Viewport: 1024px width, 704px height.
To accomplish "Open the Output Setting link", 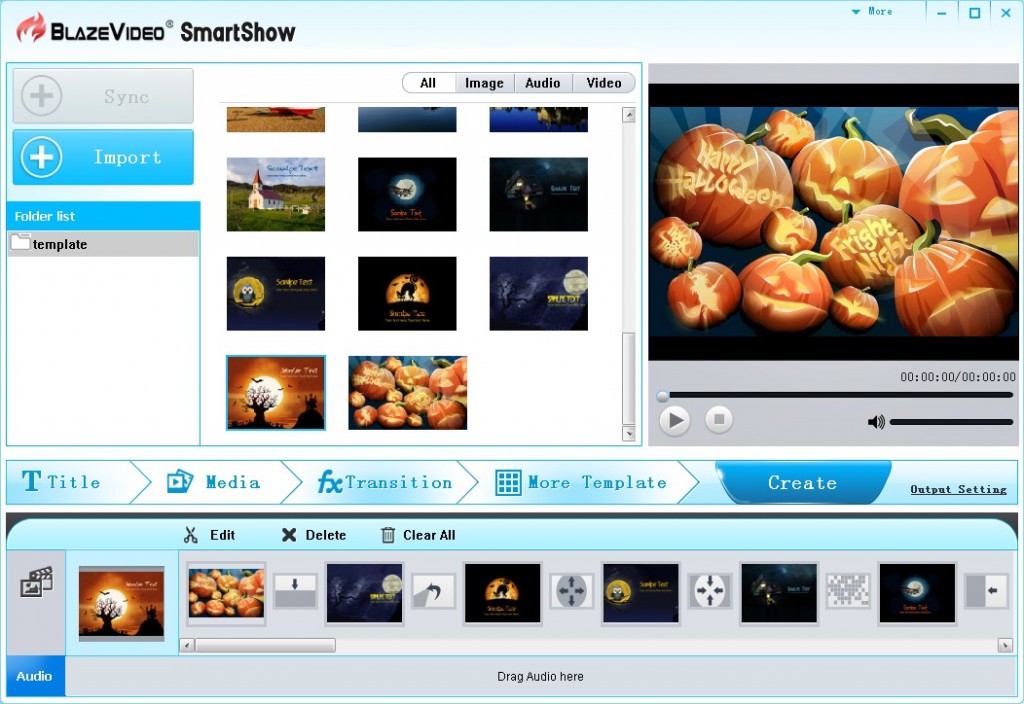I will [x=958, y=489].
